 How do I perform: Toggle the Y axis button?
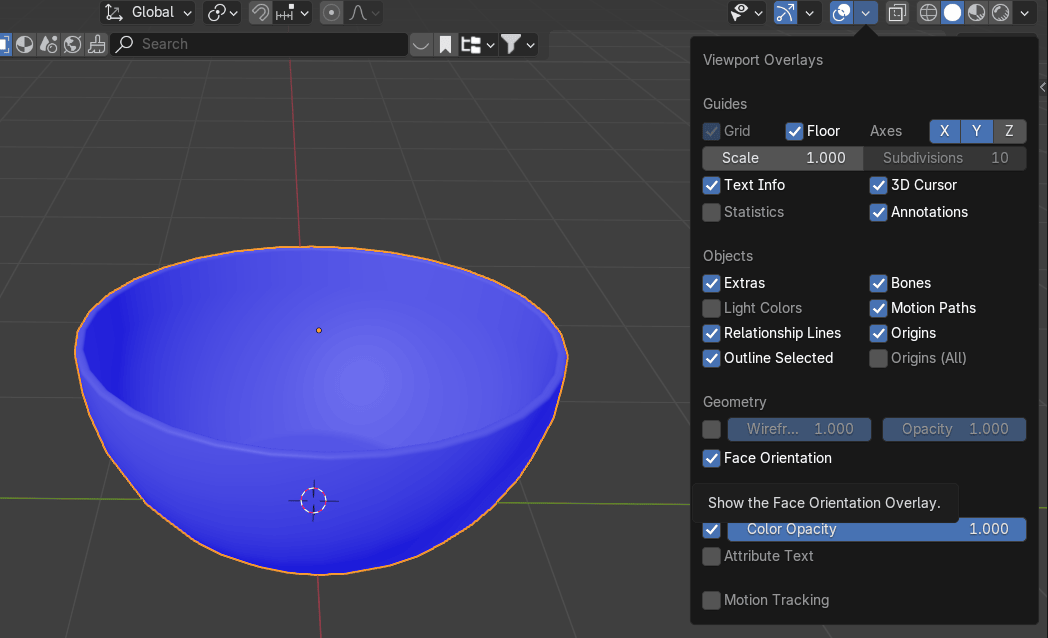976,131
